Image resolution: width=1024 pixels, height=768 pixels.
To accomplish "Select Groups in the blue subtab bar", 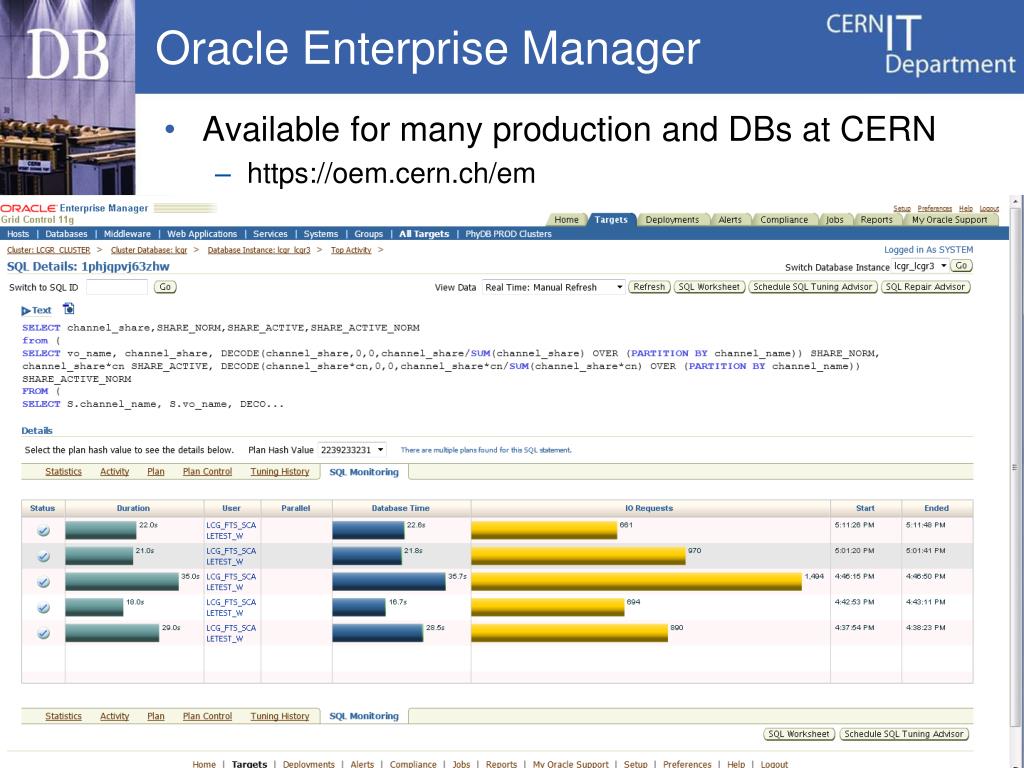I will point(368,234).
